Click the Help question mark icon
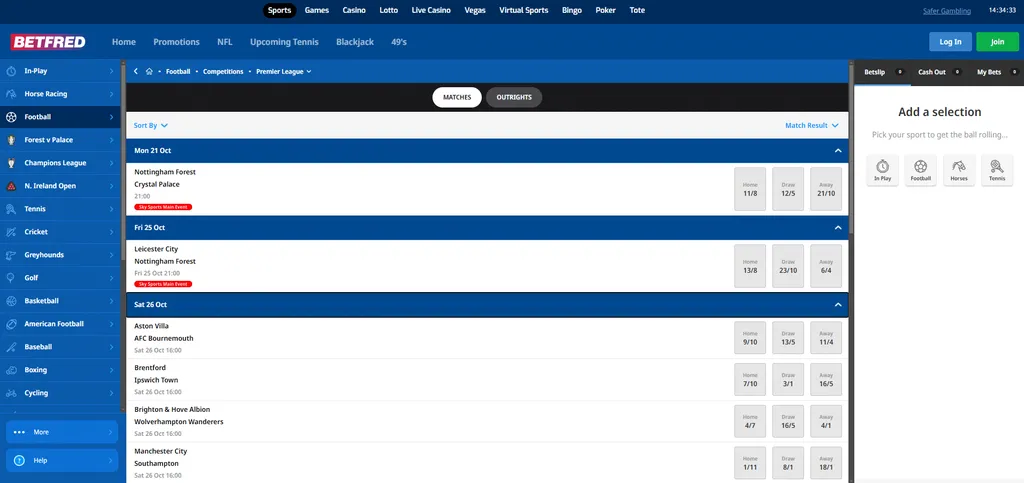 pyautogui.click(x=19, y=460)
